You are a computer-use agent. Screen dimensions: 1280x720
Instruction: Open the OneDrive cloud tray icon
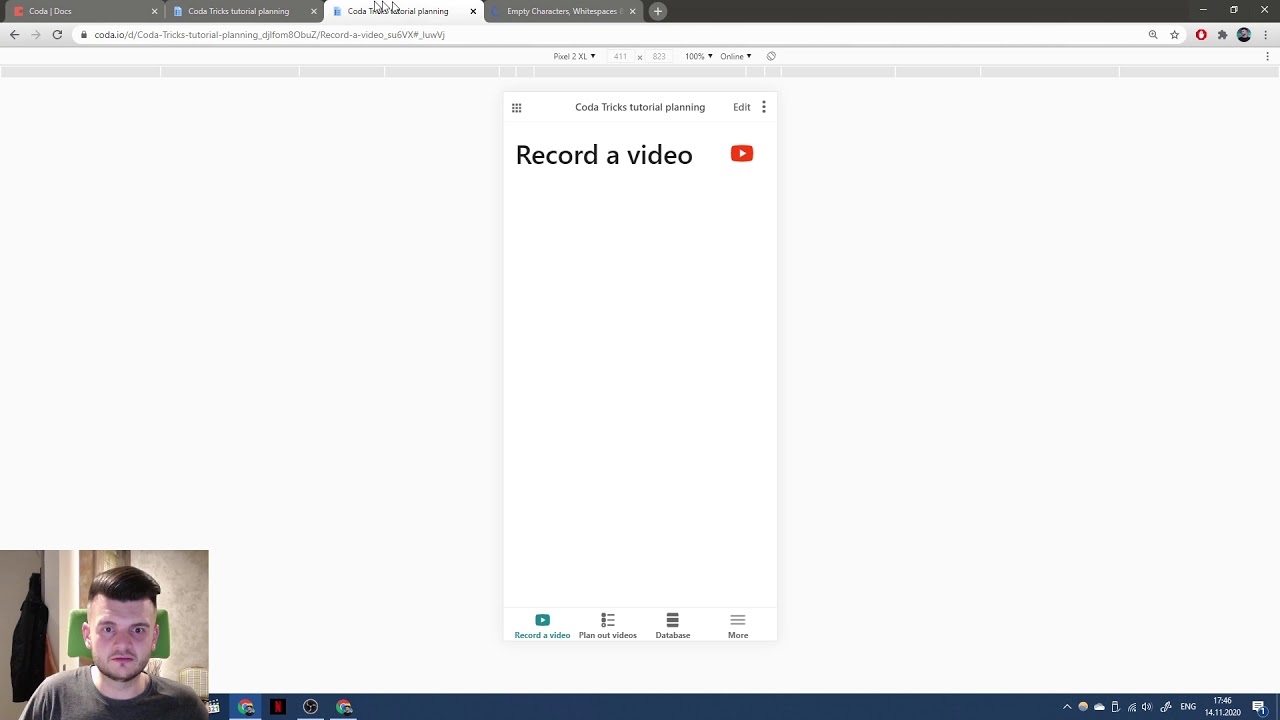pyautogui.click(x=1099, y=707)
